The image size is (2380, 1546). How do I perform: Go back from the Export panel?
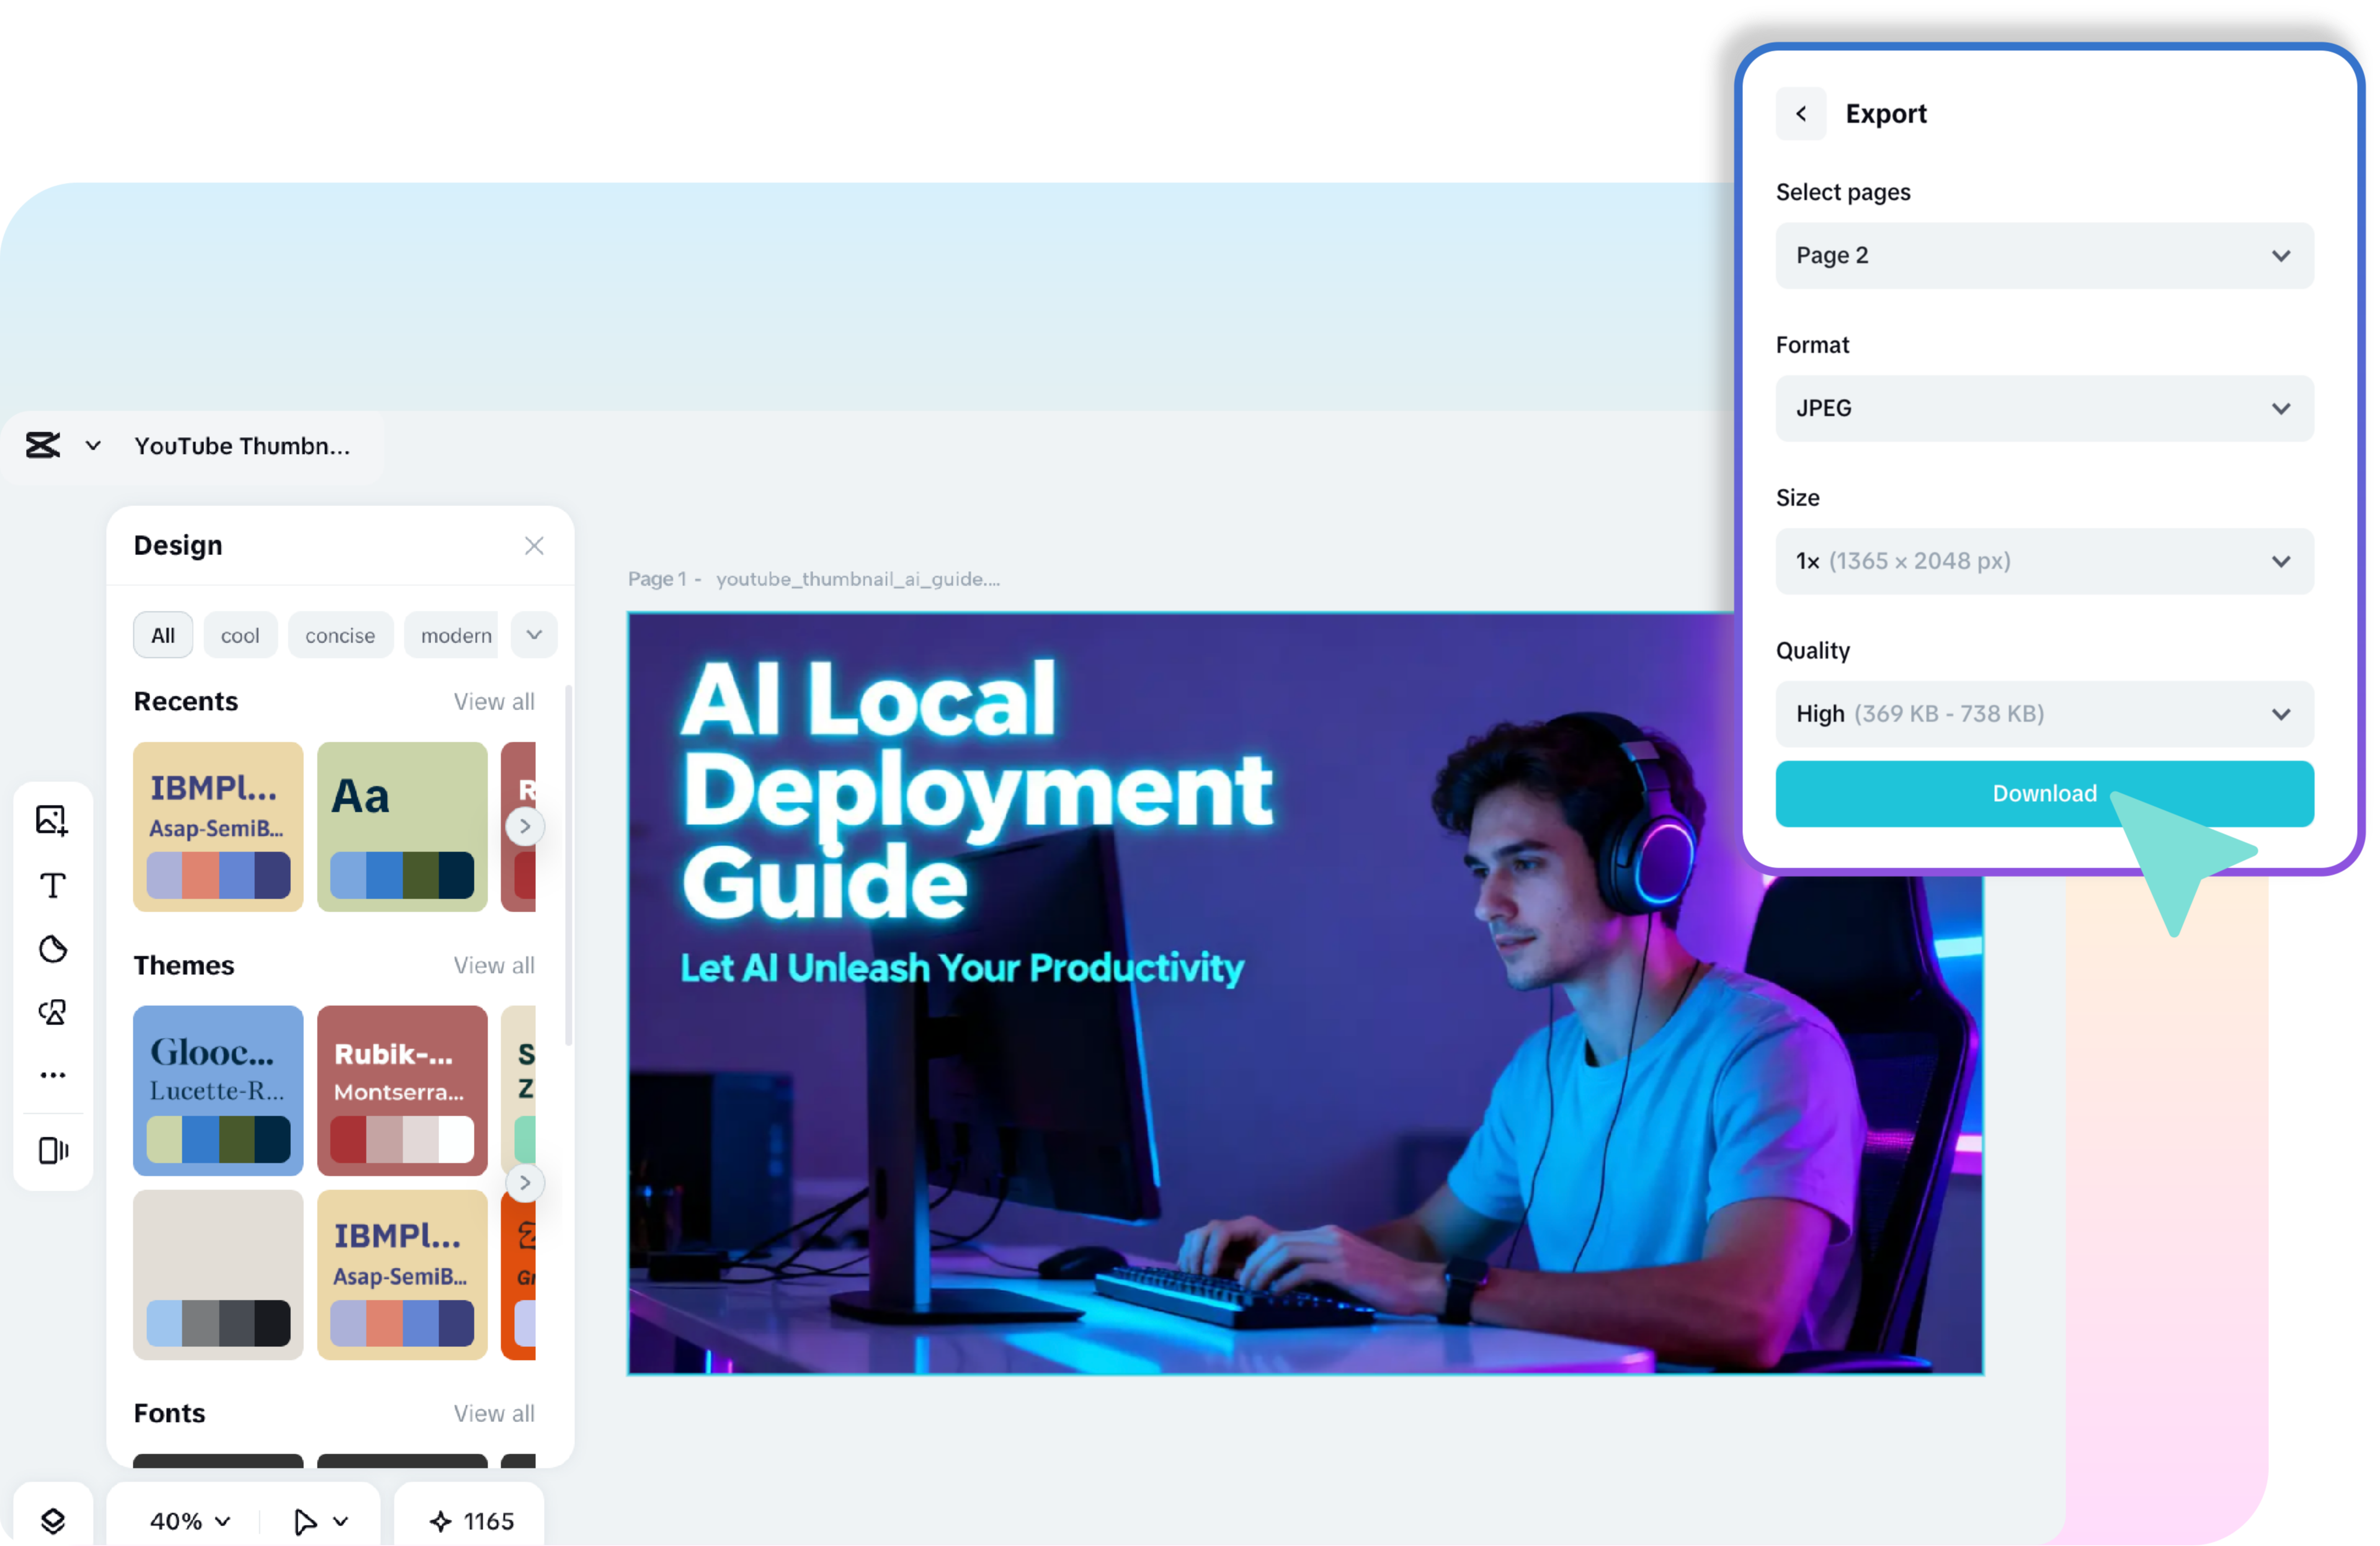pyautogui.click(x=1800, y=114)
